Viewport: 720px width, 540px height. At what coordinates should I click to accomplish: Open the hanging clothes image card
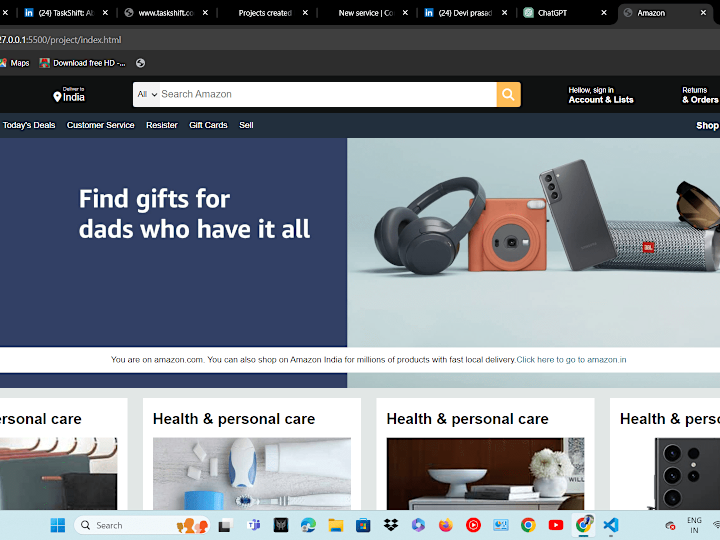(x=58, y=473)
